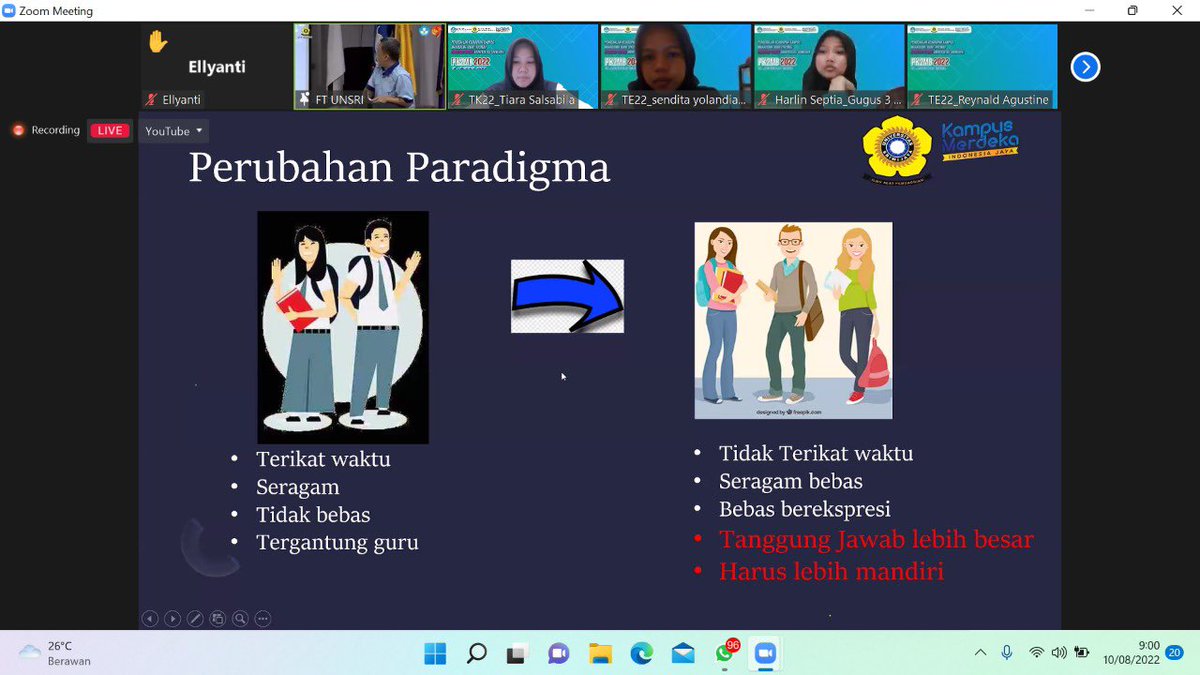Click the red LIVE badge
The image size is (1200, 675).
click(x=110, y=131)
